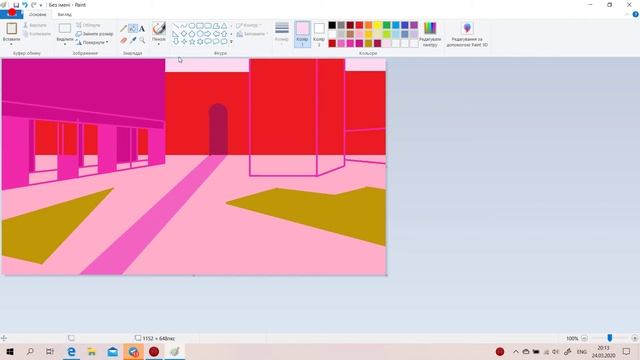Click the canvas bottom-center resize handle
Screen dimensions: 640x360
(x=194, y=276)
